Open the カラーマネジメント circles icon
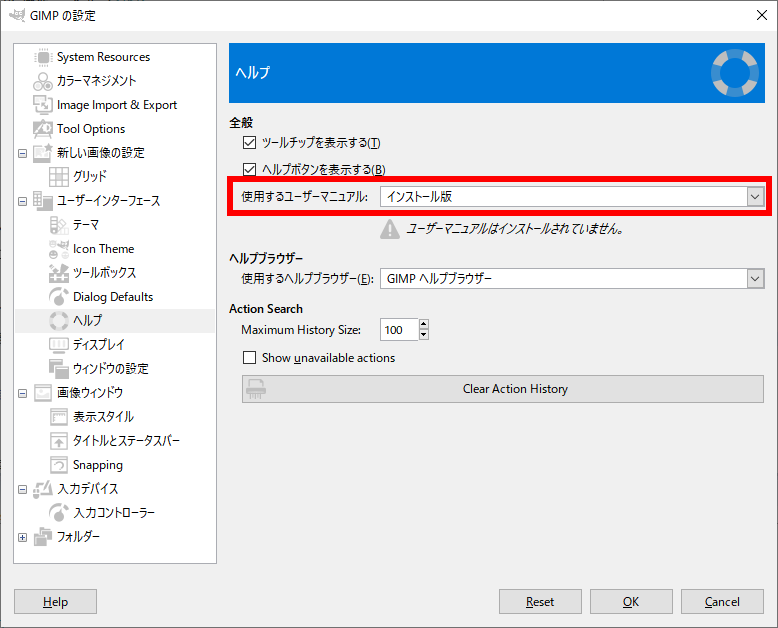The image size is (778, 628). pos(43,81)
